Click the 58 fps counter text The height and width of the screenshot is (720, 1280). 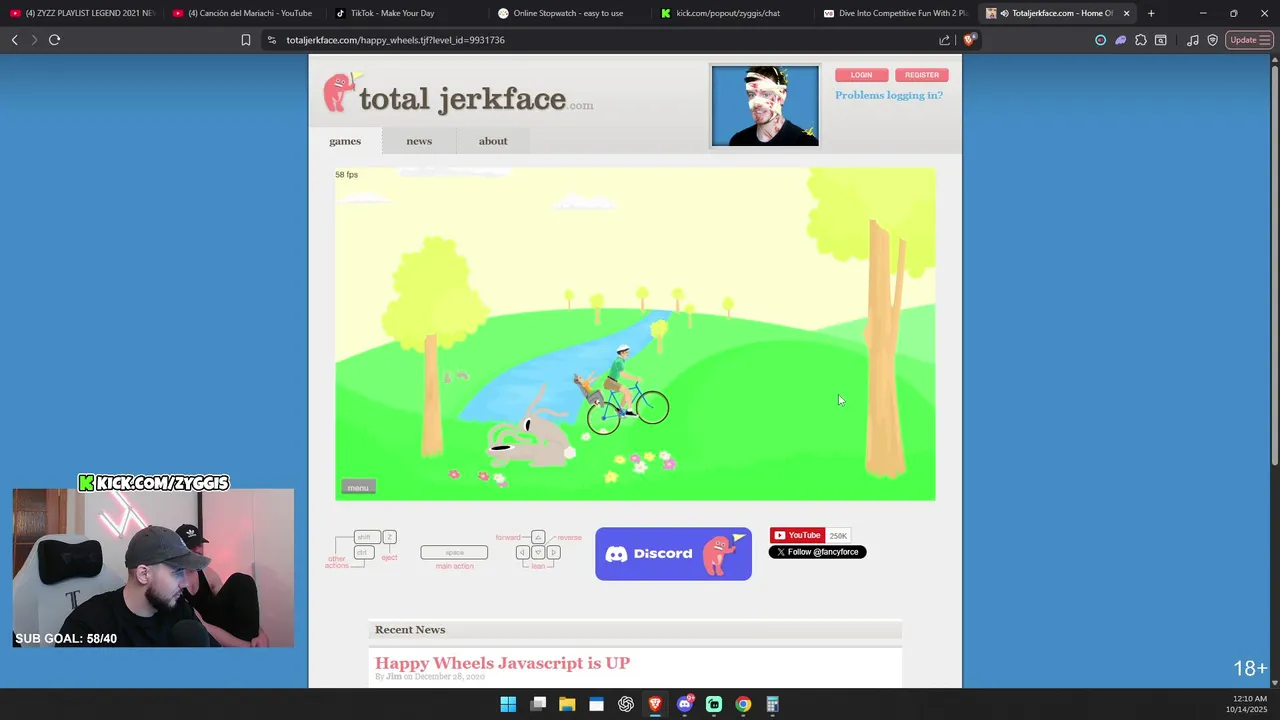click(346, 175)
